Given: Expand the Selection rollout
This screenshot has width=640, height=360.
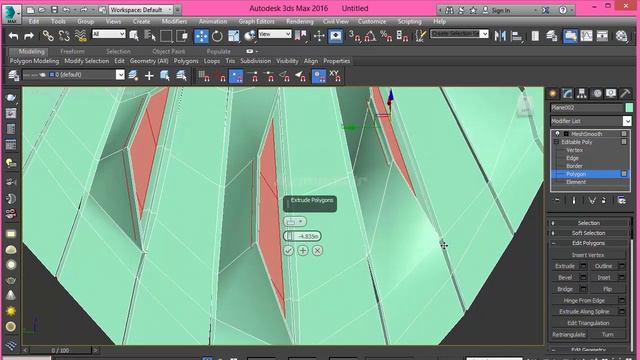Looking at the screenshot, I should pyautogui.click(x=588, y=223).
